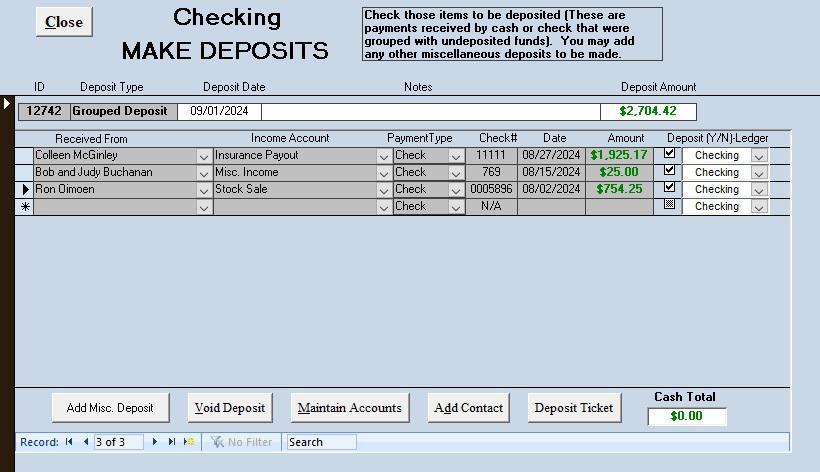Viewport: 820px width, 472px height.
Task: Expand Payment Type dropdown on the new row
Action: tap(456, 207)
